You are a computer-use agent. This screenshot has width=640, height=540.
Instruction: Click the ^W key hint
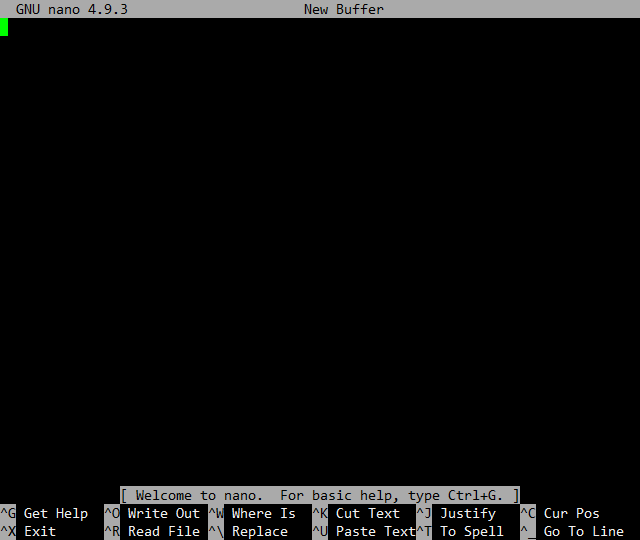click(x=216, y=513)
